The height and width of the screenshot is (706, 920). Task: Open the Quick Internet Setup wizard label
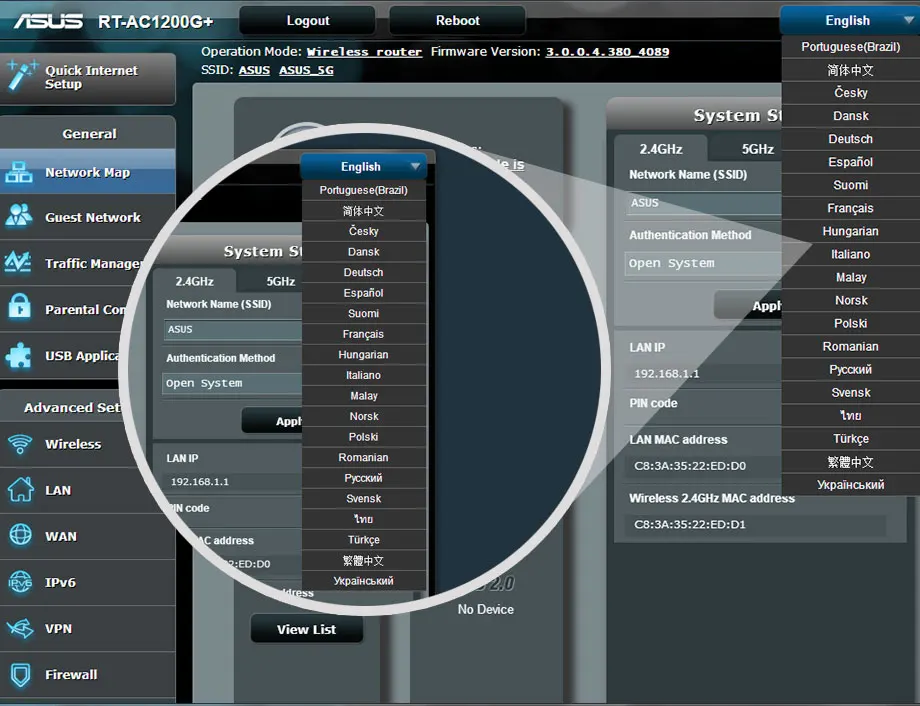pyautogui.click(x=92, y=77)
